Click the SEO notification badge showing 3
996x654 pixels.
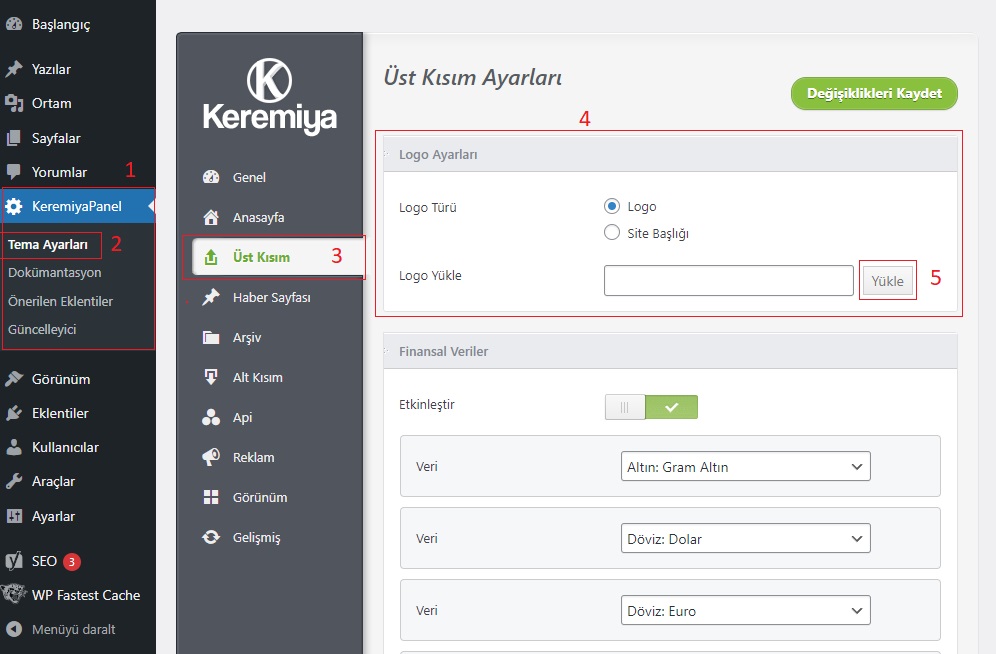pos(72,561)
